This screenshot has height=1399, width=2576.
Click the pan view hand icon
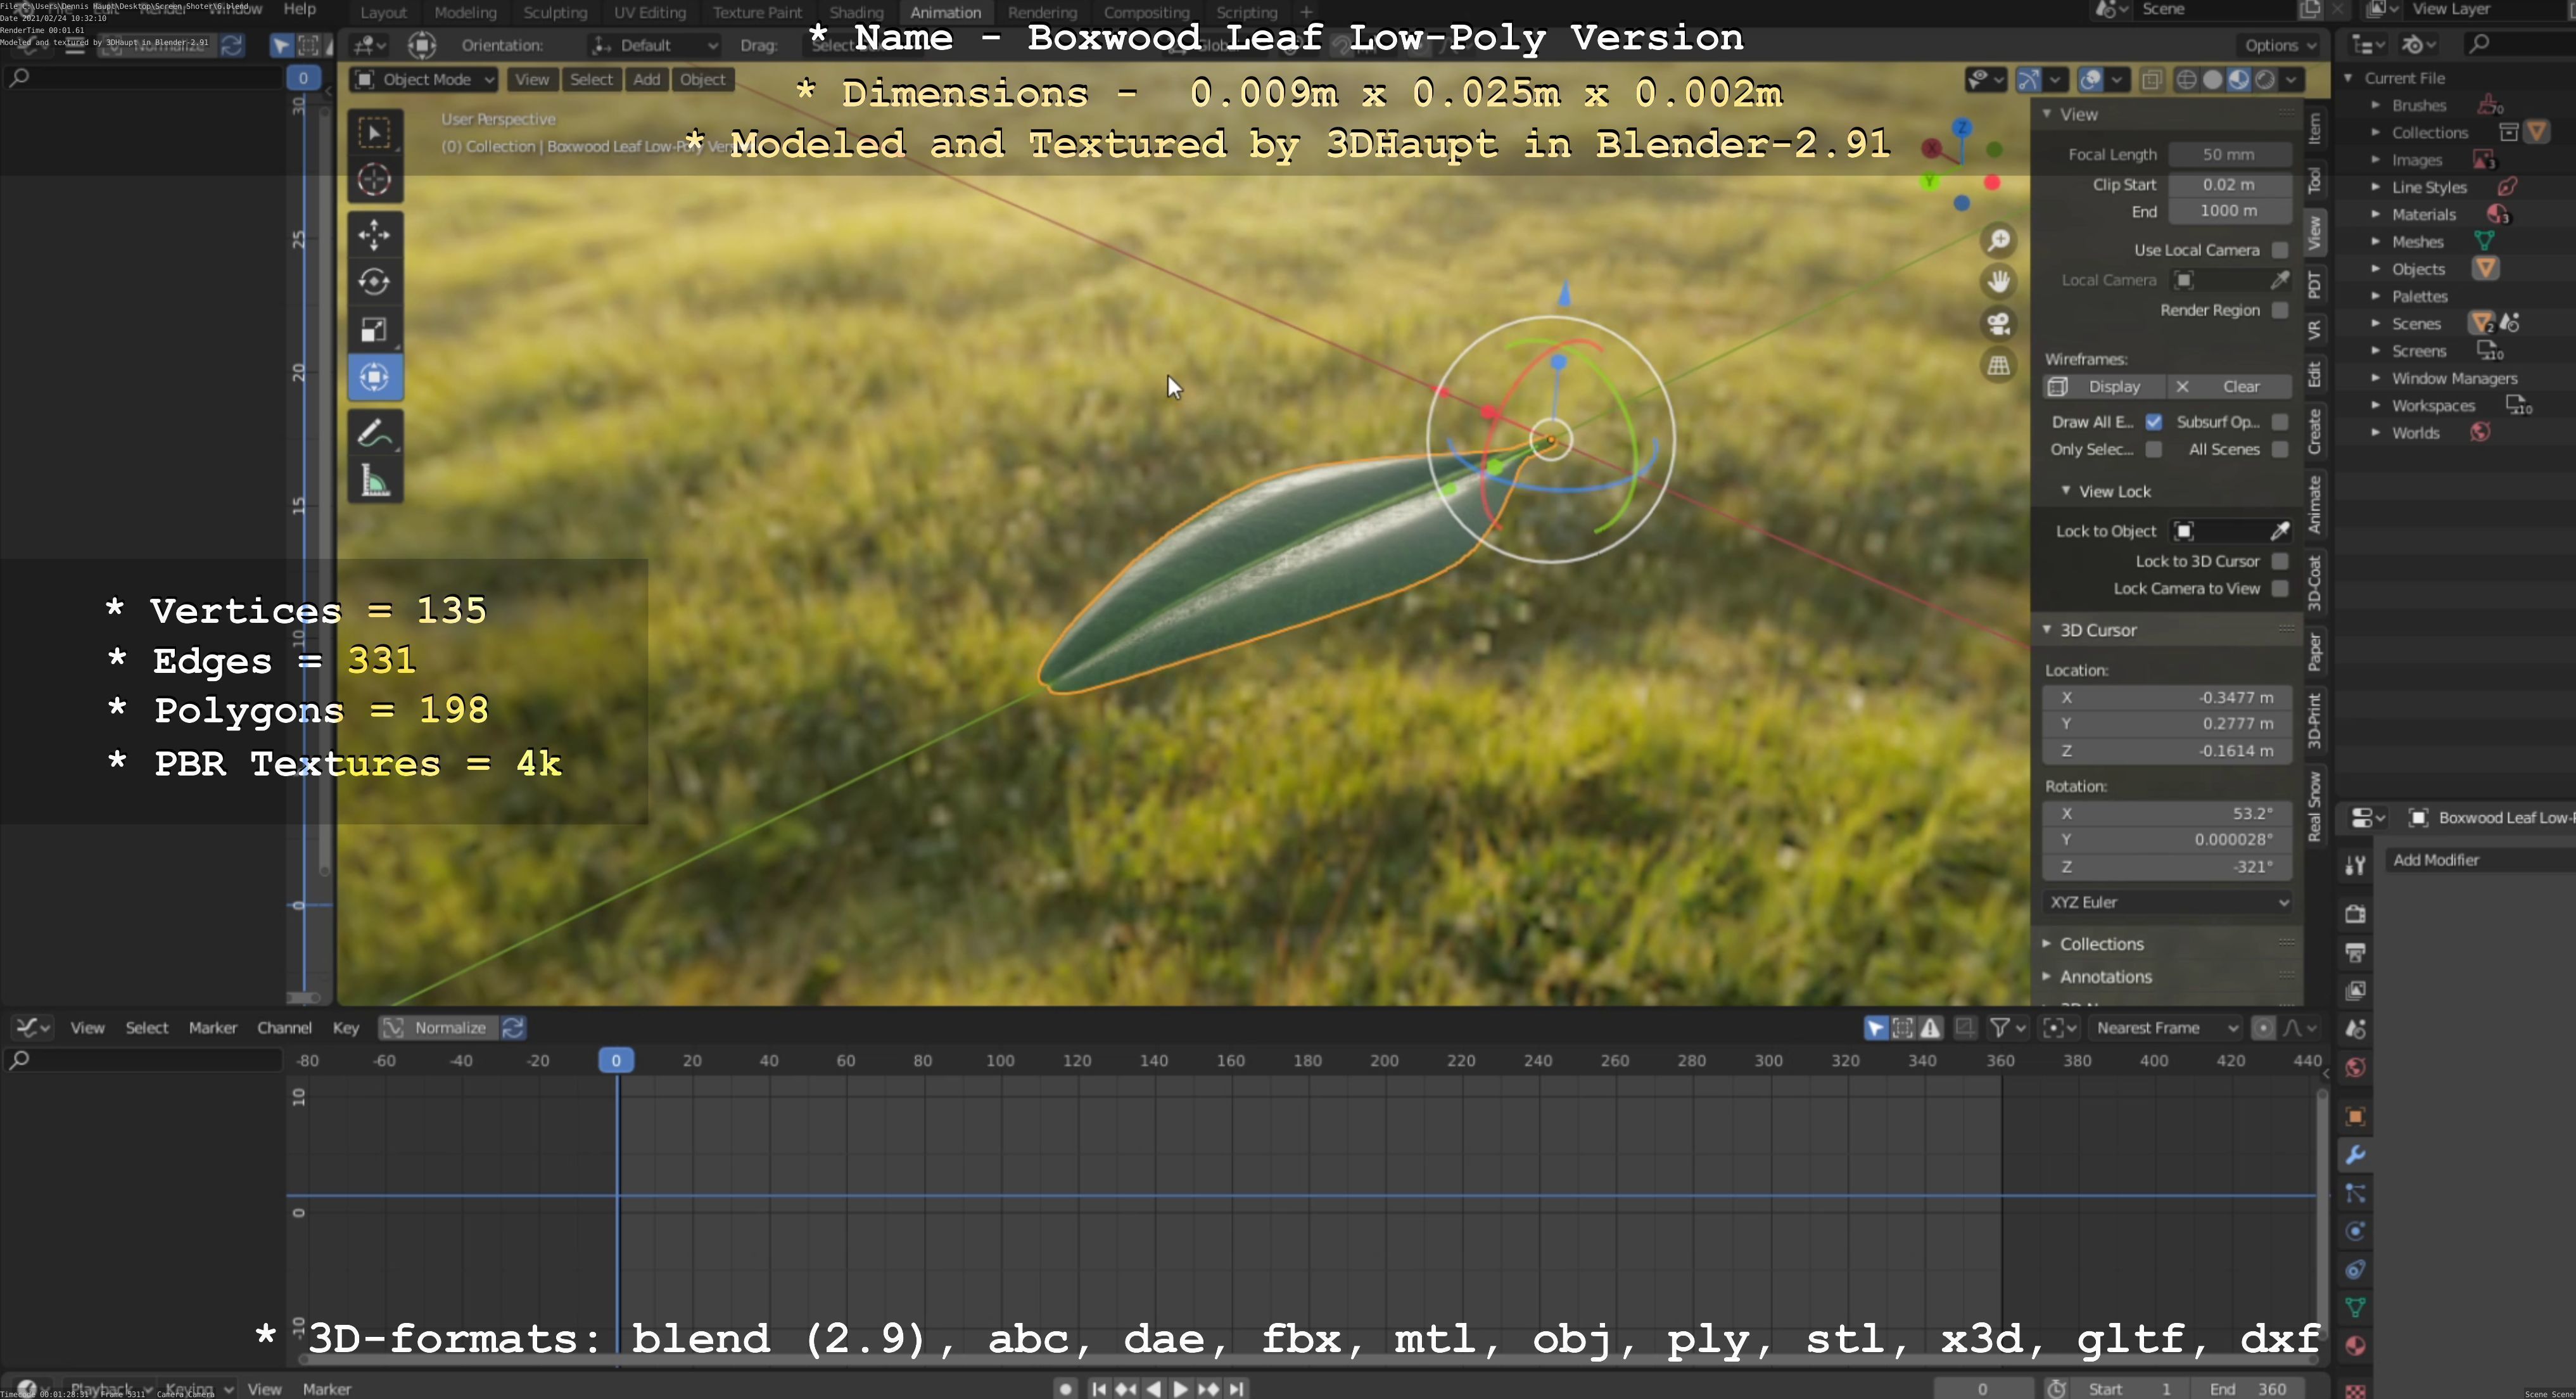tap(1998, 282)
